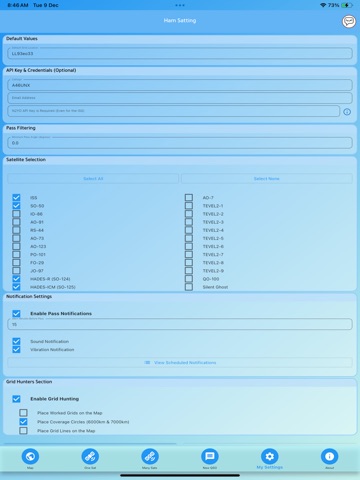Image resolution: width=360 pixels, height=480 pixels.
Task: Check the QO-100 satellite checkbox
Action: point(189,279)
